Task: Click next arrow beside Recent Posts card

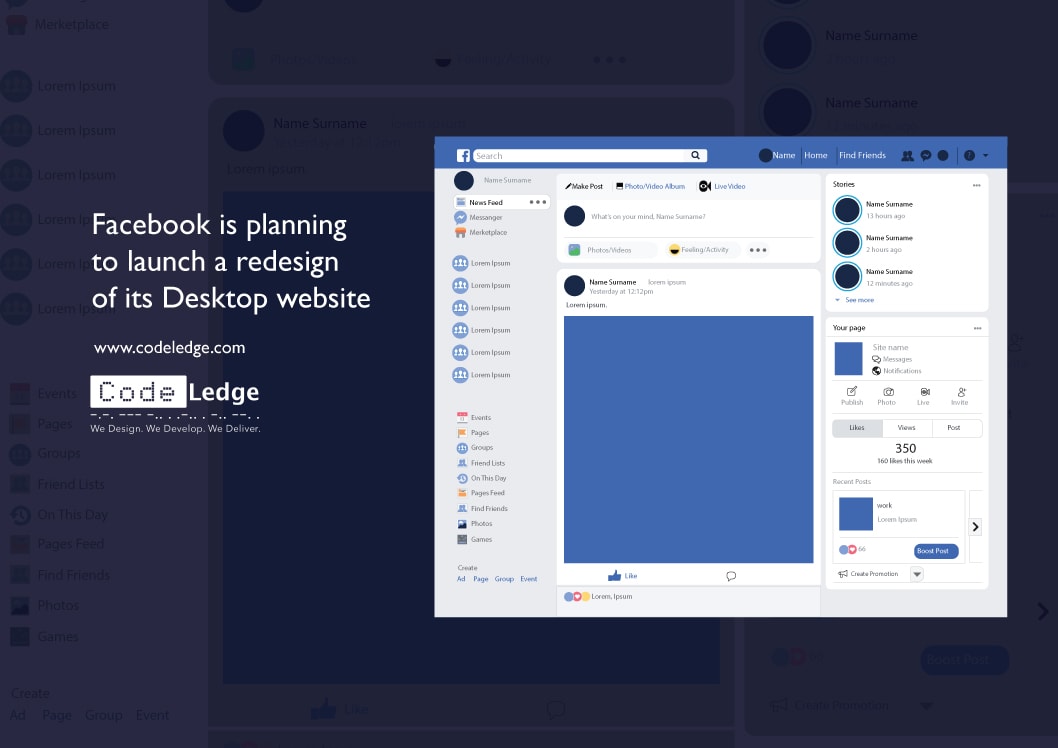Action: pyautogui.click(x=975, y=527)
